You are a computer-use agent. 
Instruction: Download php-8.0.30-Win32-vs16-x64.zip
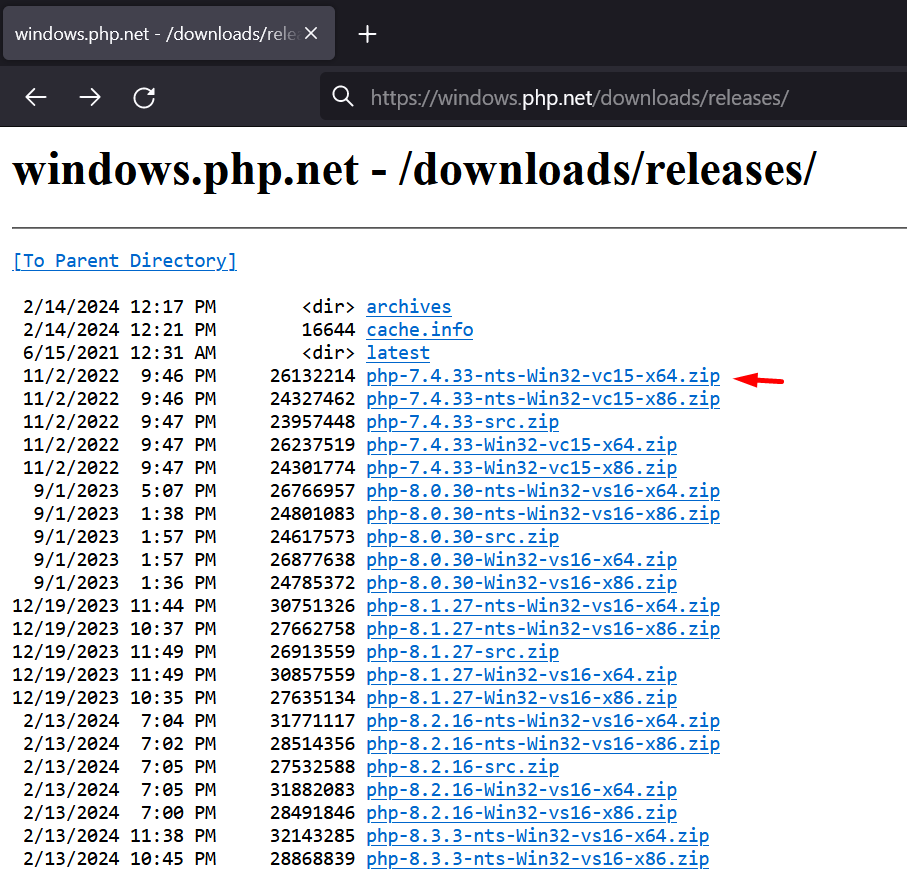521,560
